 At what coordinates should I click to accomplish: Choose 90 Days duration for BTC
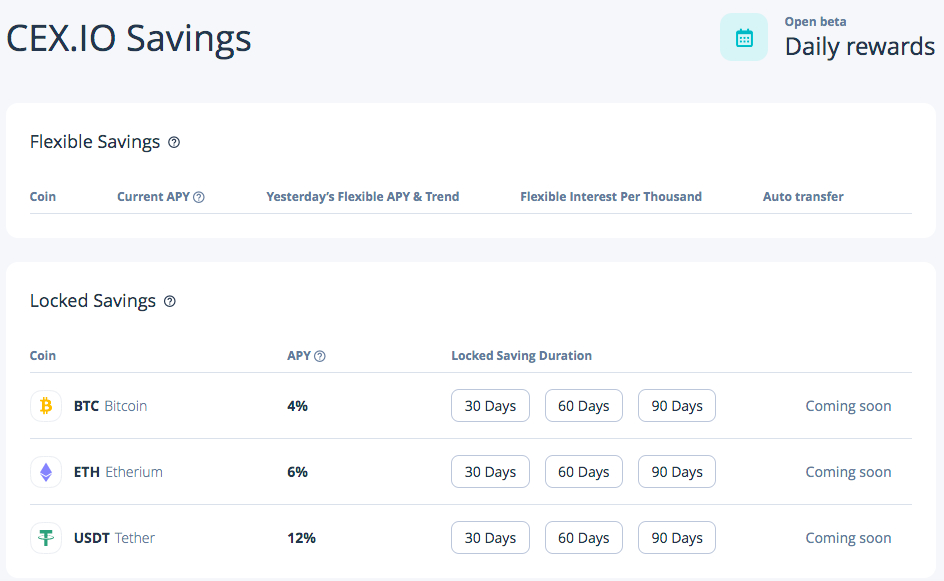pyautogui.click(x=677, y=406)
